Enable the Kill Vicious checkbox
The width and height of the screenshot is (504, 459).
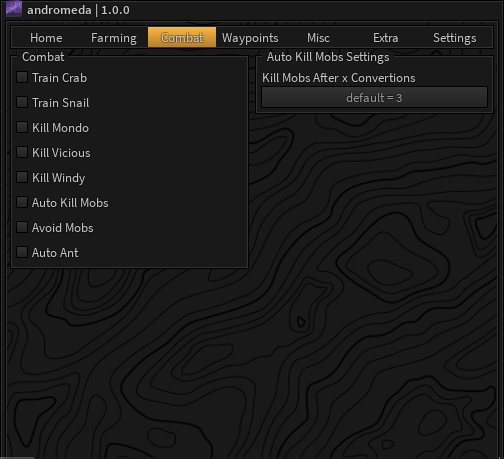click(22, 152)
